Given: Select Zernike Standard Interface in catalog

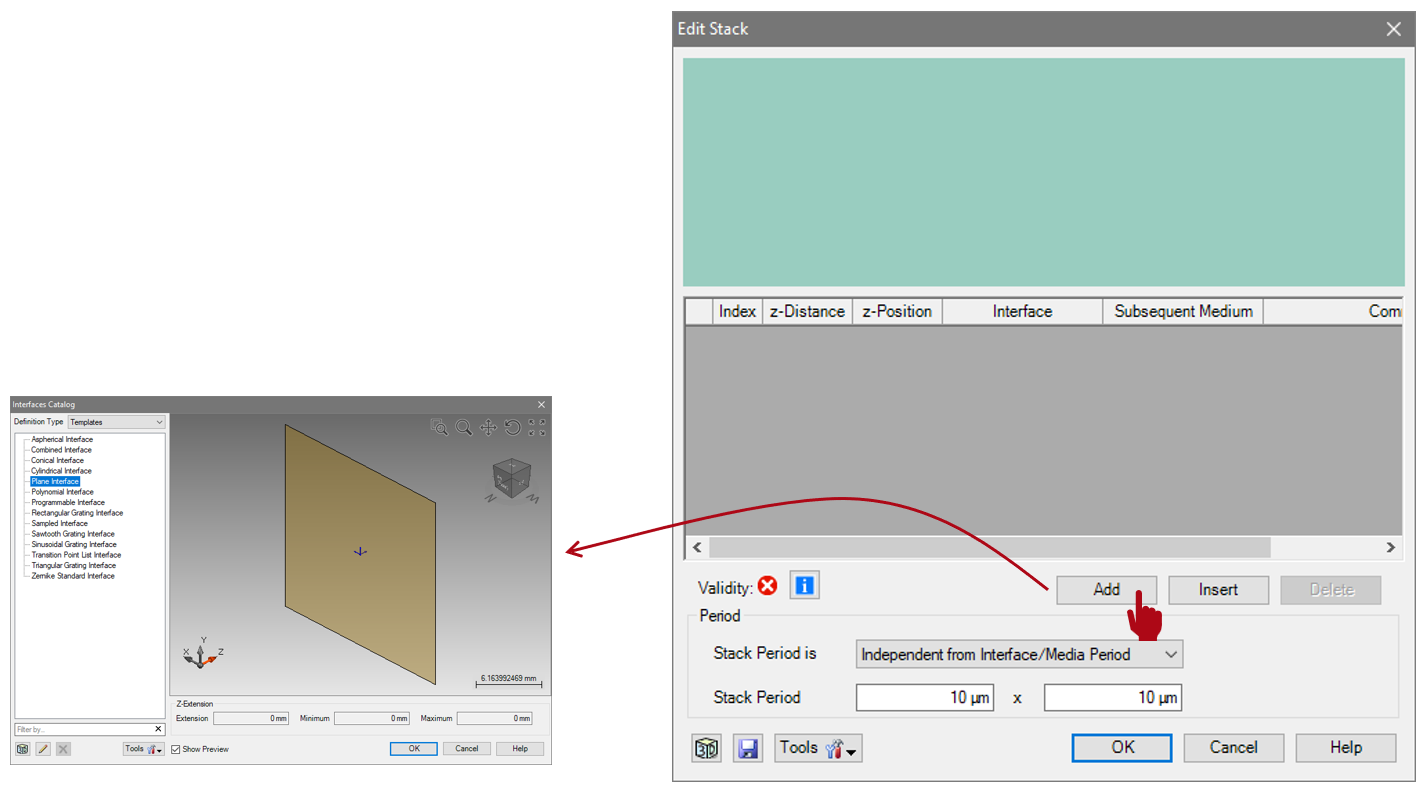Looking at the screenshot, I should pyautogui.click(x=73, y=576).
